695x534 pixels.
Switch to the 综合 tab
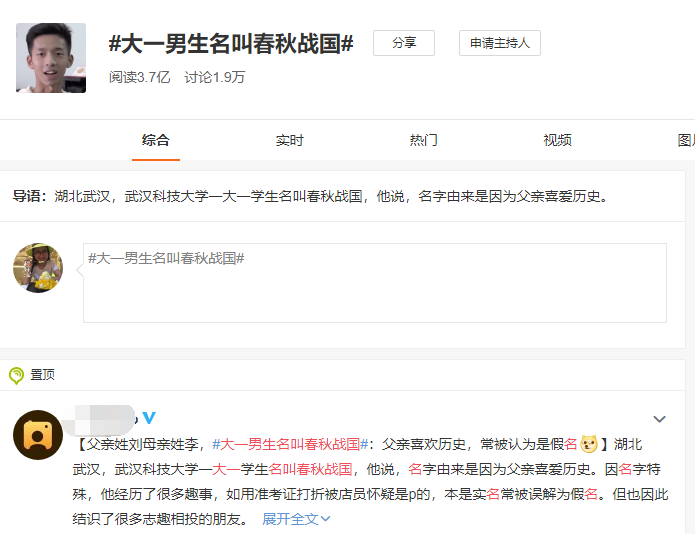coord(155,140)
